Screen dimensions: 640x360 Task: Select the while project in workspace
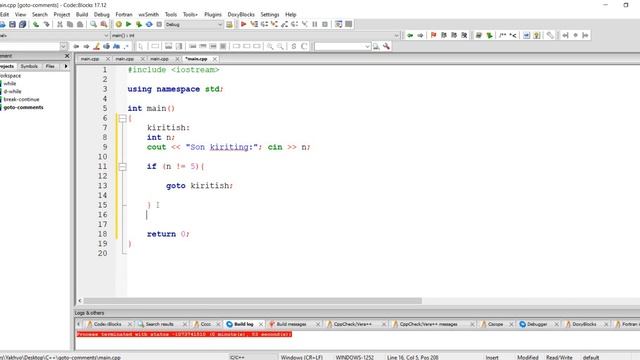10,83
